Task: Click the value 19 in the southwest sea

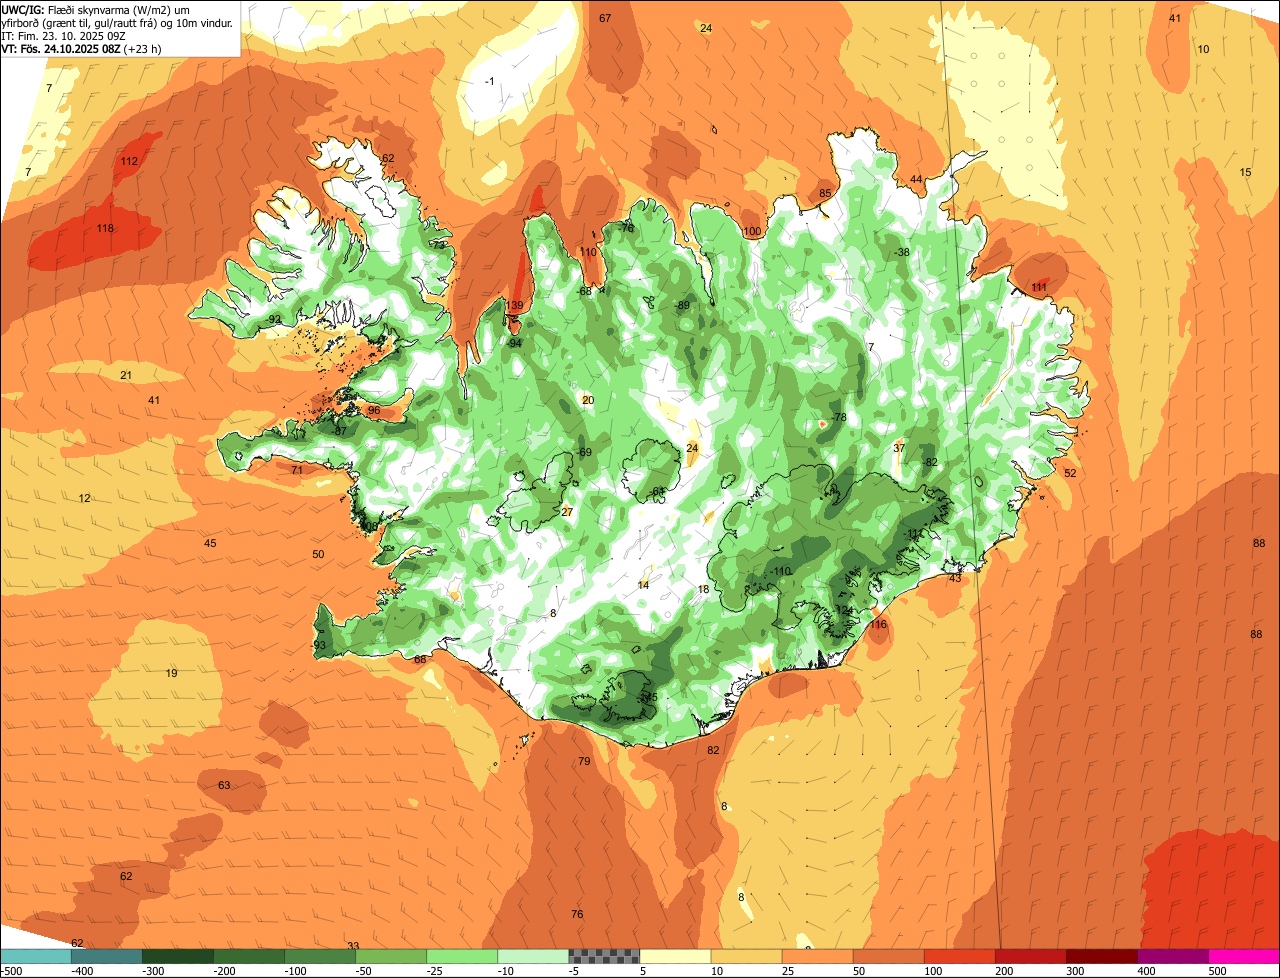Action: point(171,674)
